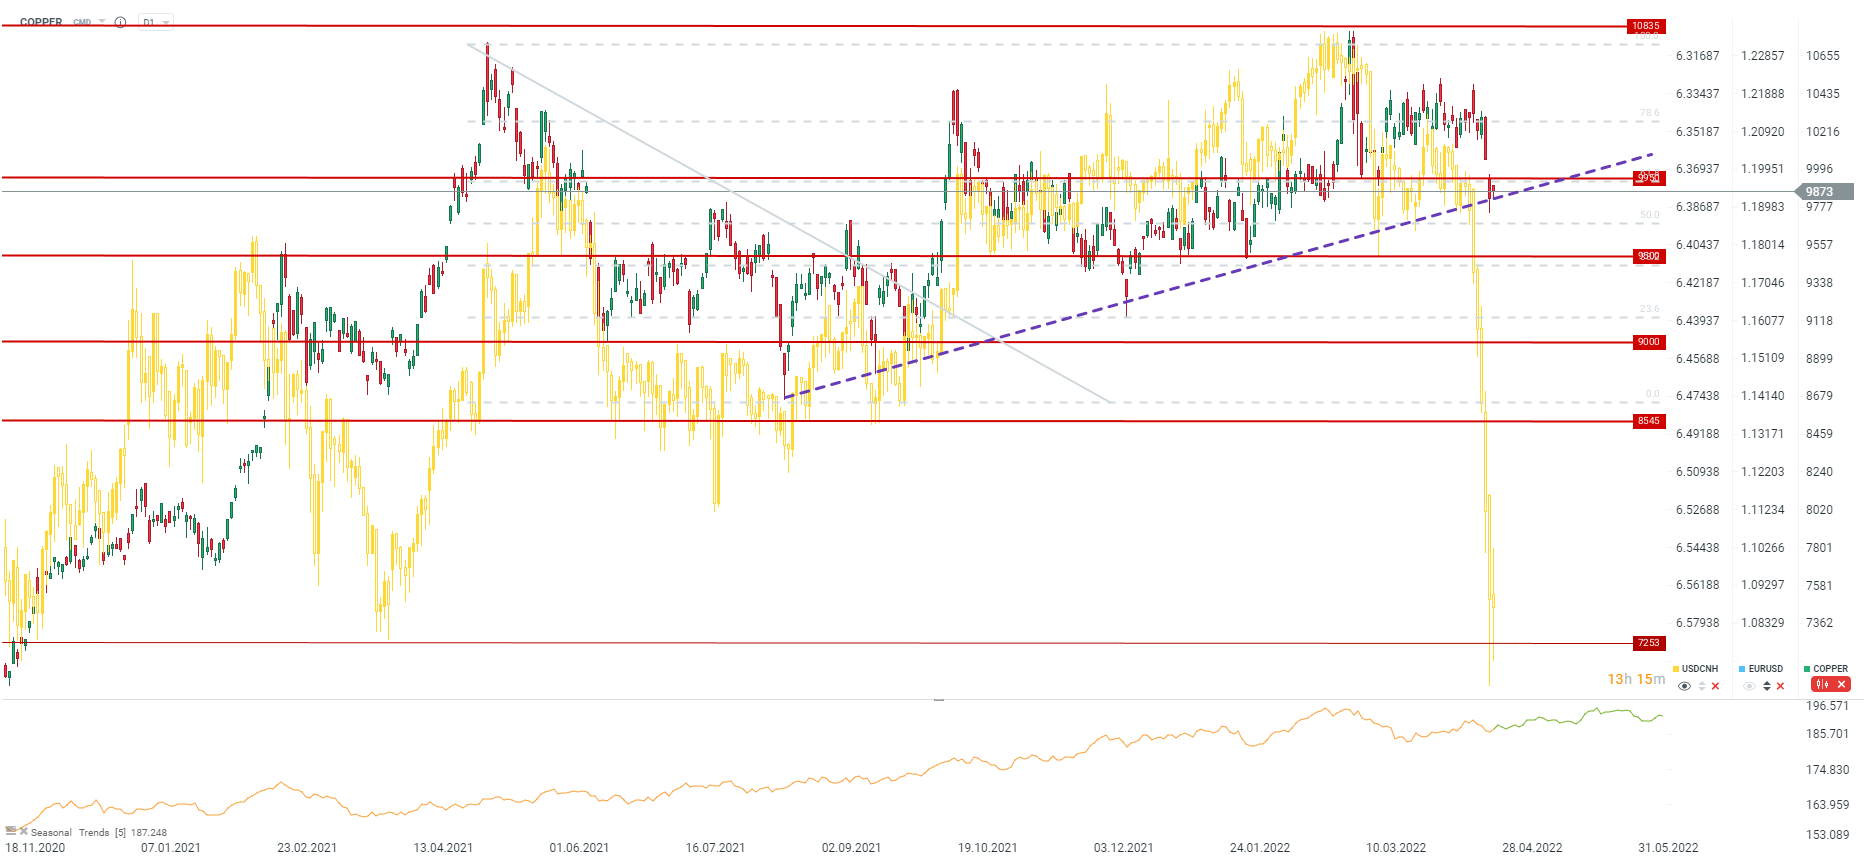Screen dimensions: 1866x865
Task: Click the 153.089 value on indicator scale
Action: [1828, 835]
